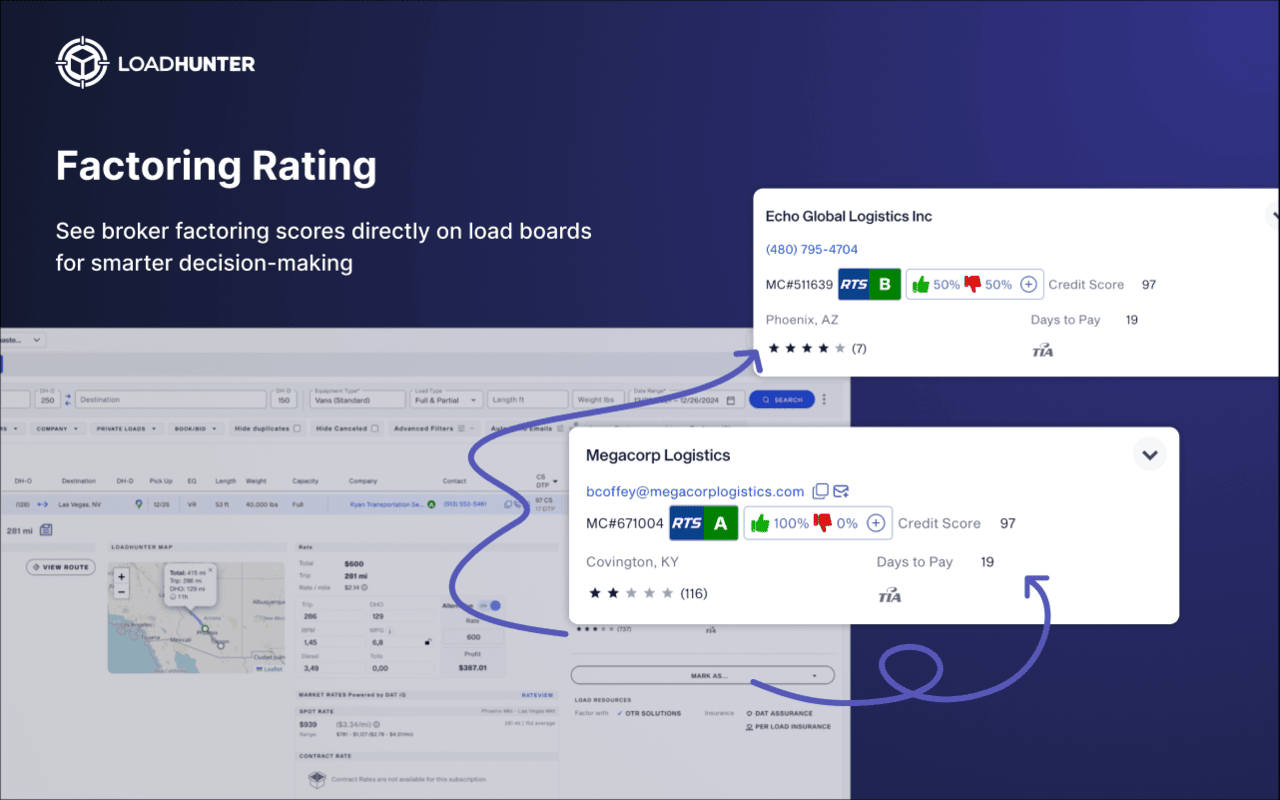Click the View Route button
Viewport: 1280px width, 800px height.
click(60, 567)
